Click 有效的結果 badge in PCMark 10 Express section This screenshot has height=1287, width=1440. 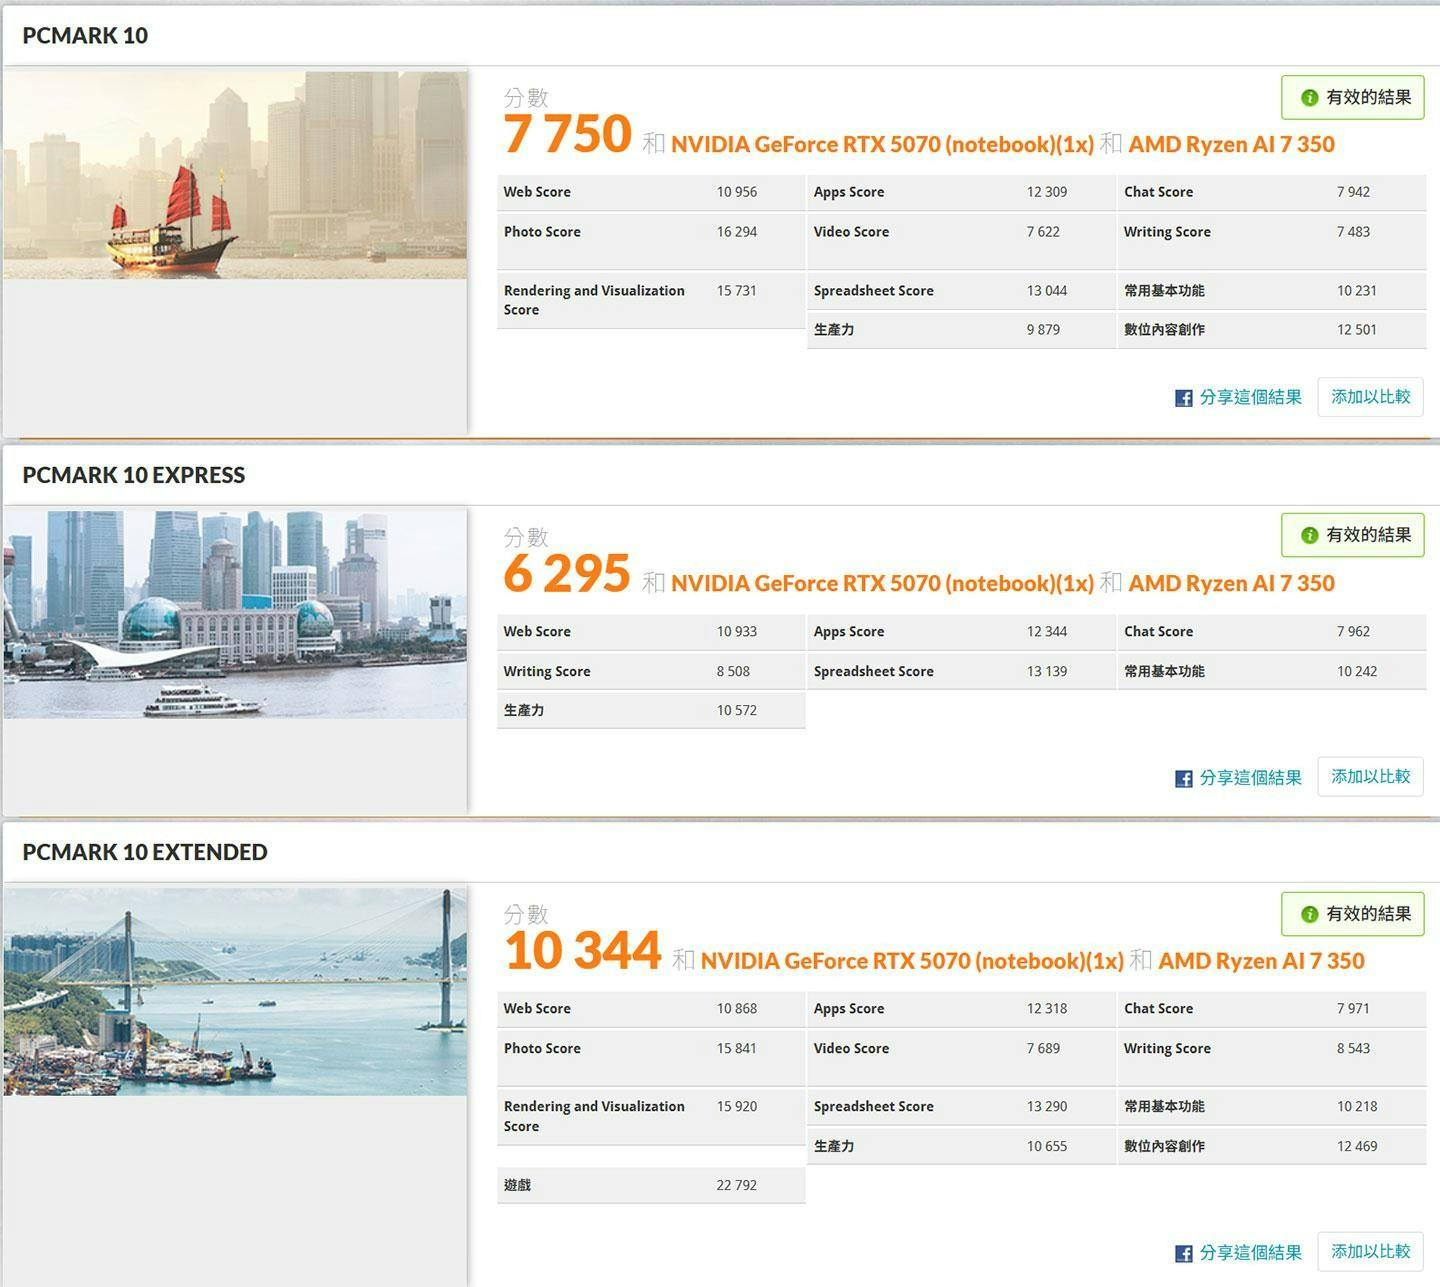click(1353, 536)
